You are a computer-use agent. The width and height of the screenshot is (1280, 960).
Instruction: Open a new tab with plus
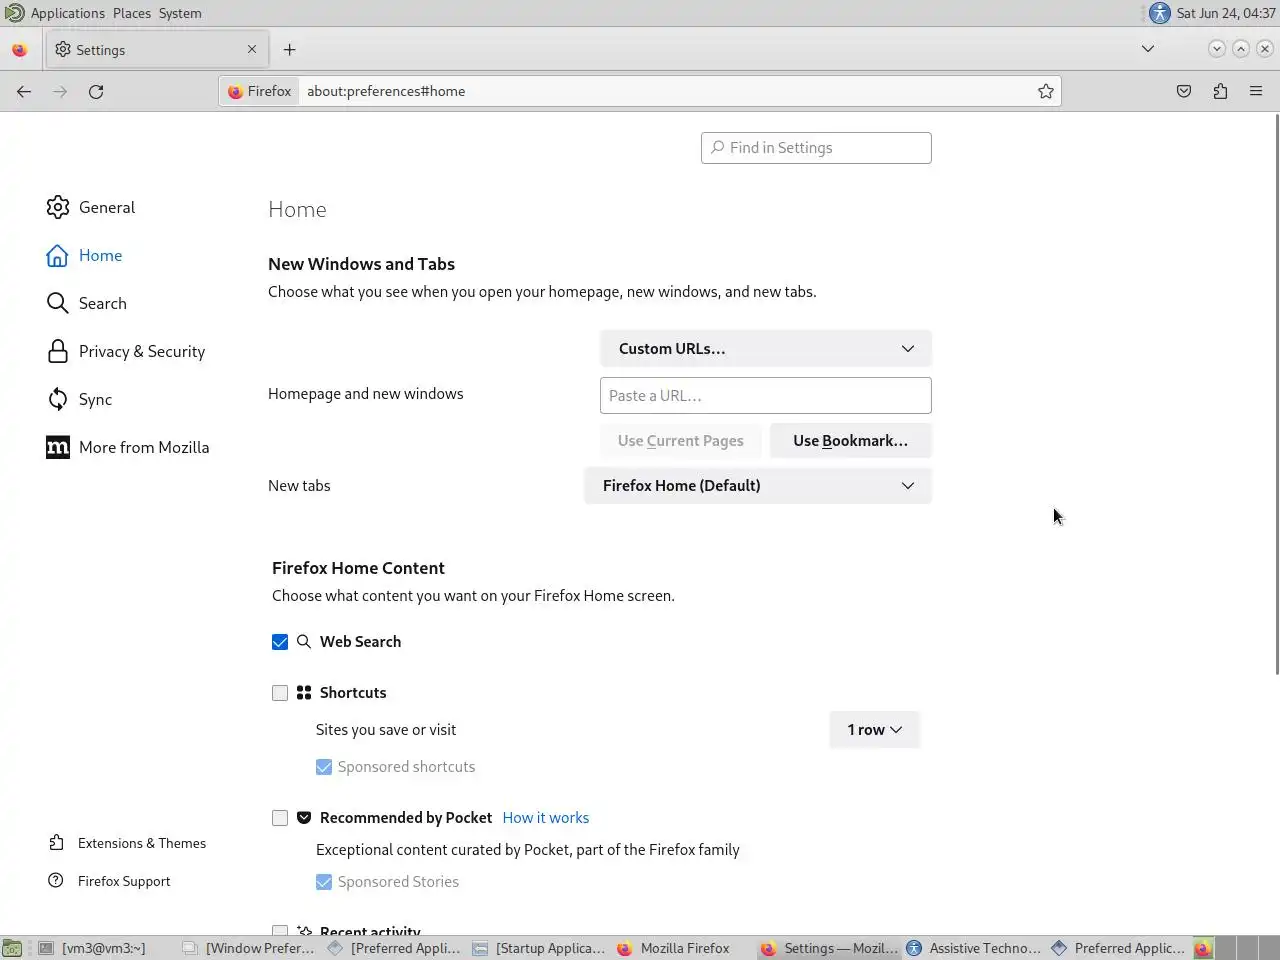pos(289,49)
